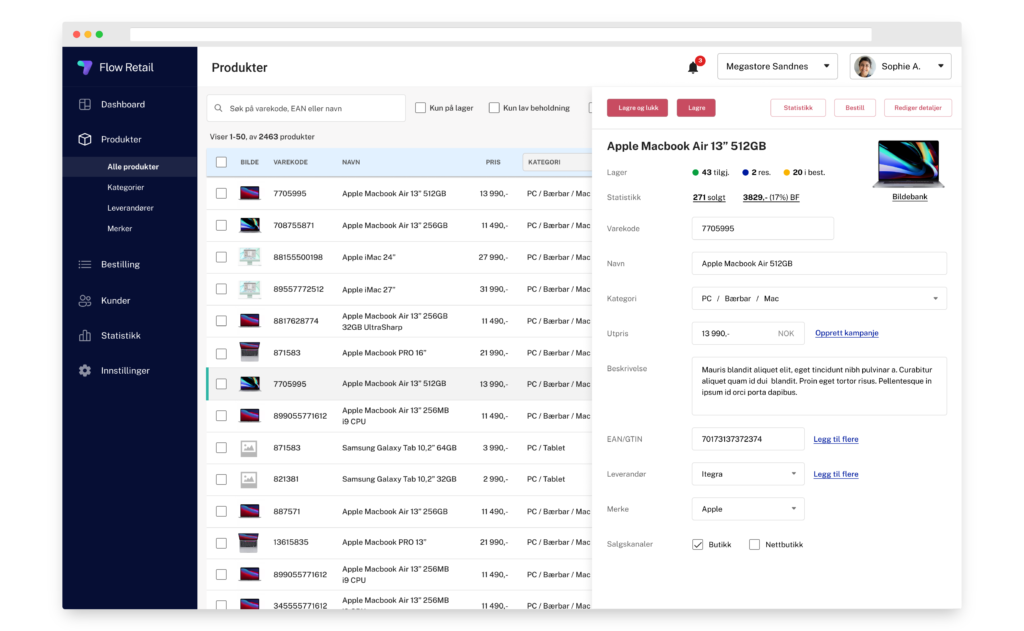
Task: Open the Bildebank link
Action: click(910, 197)
